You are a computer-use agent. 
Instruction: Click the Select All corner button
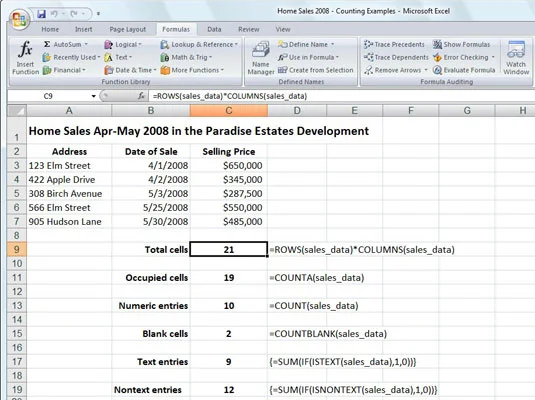(x=17, y=111)
